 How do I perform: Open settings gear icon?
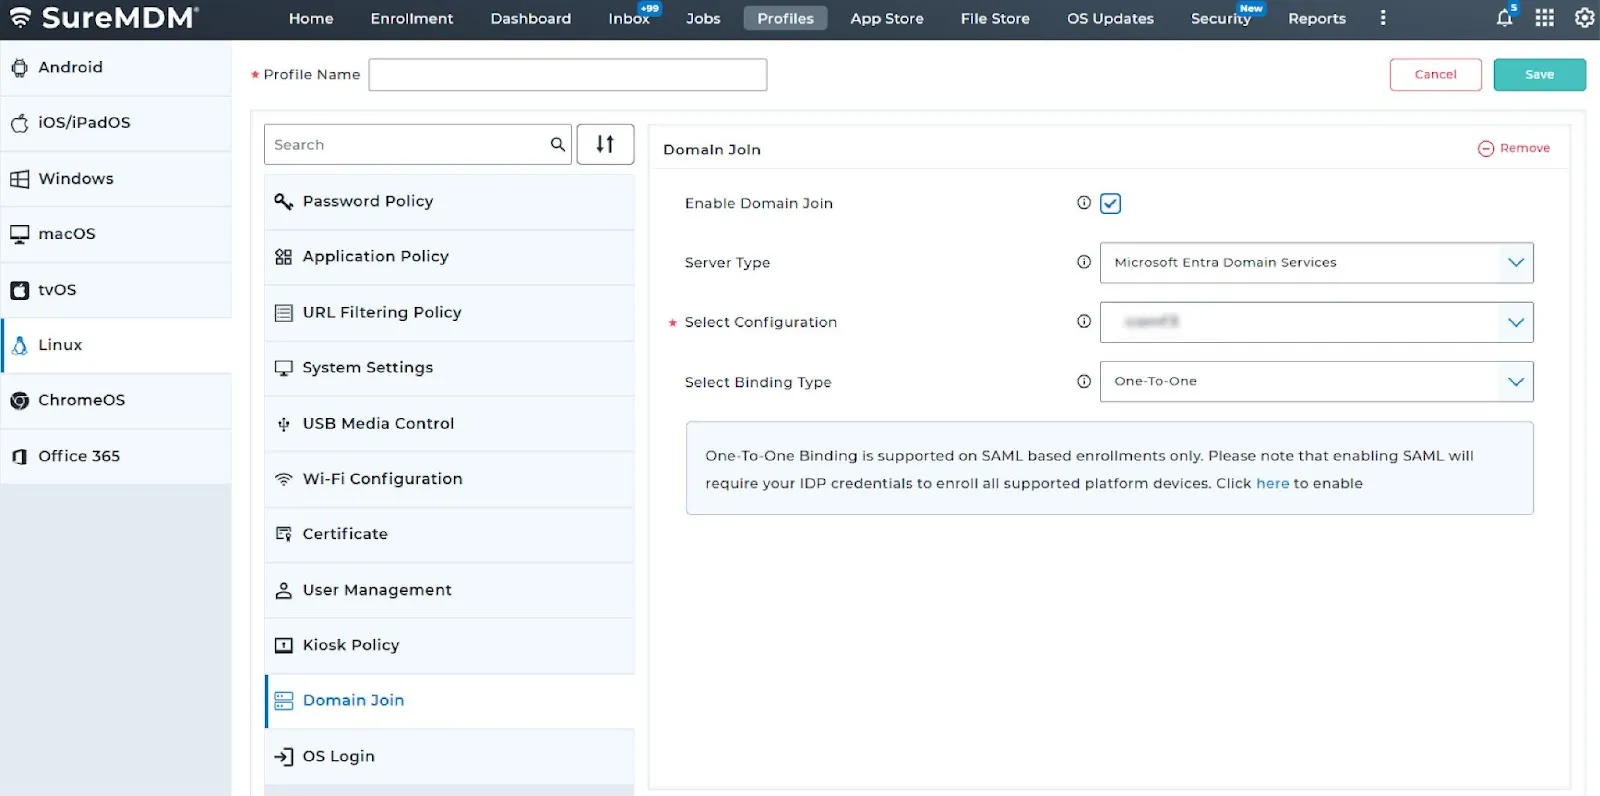(x=1585, y=18)
